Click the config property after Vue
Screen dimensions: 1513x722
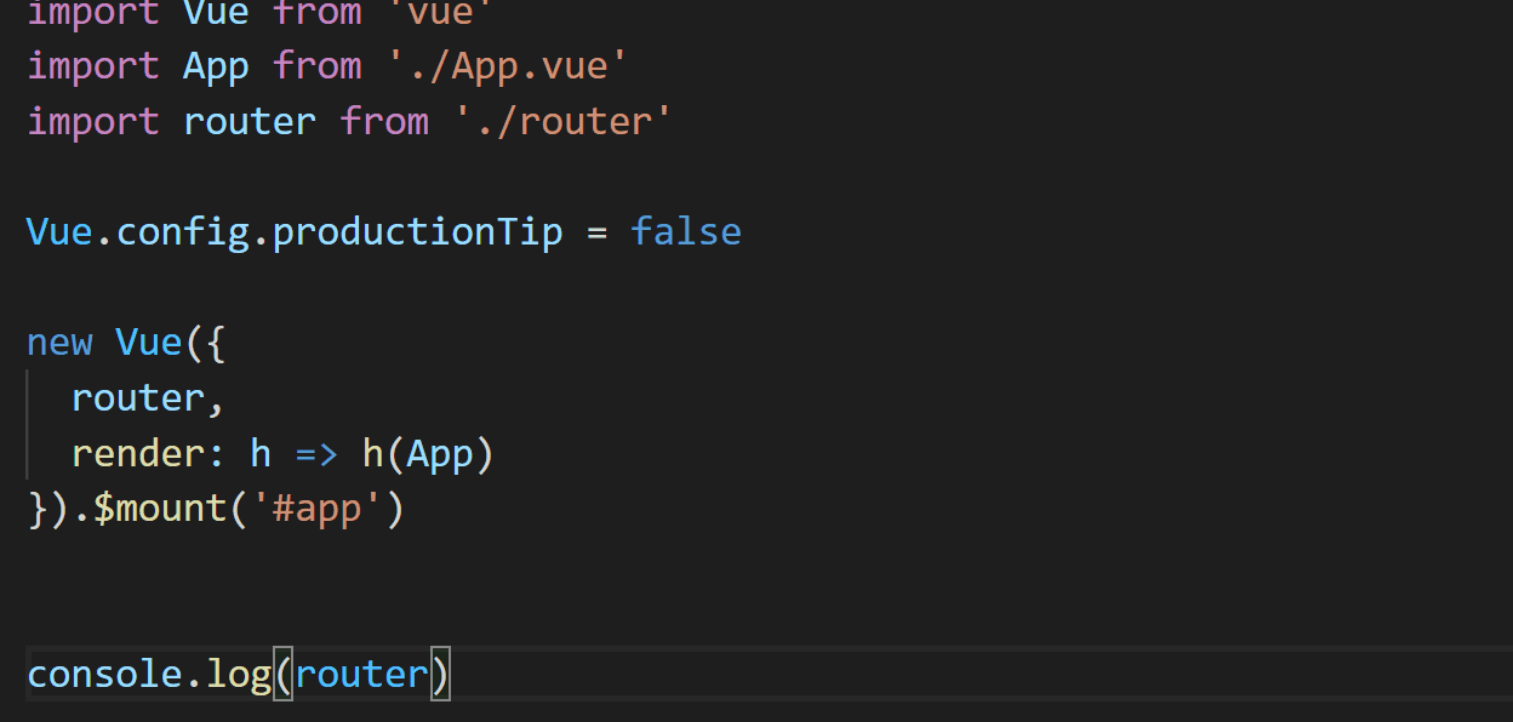tap(183, 232)
